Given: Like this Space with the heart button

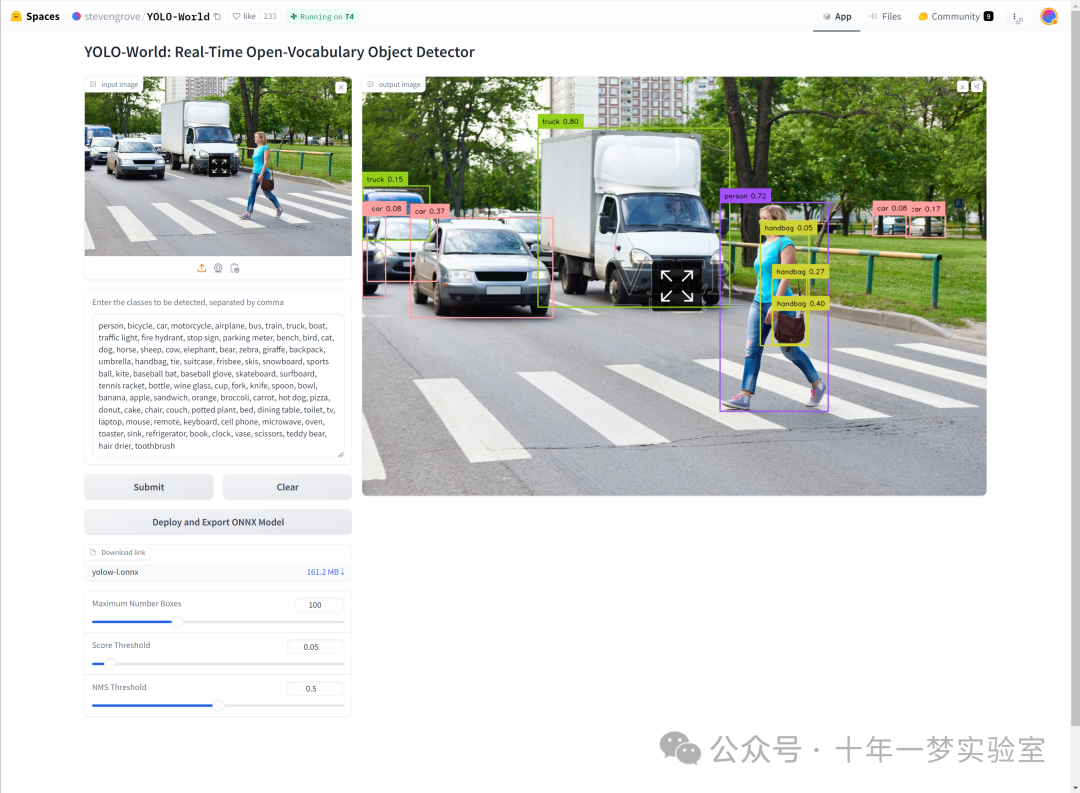Looking at the screenshot, I should (x=245, y=17).
